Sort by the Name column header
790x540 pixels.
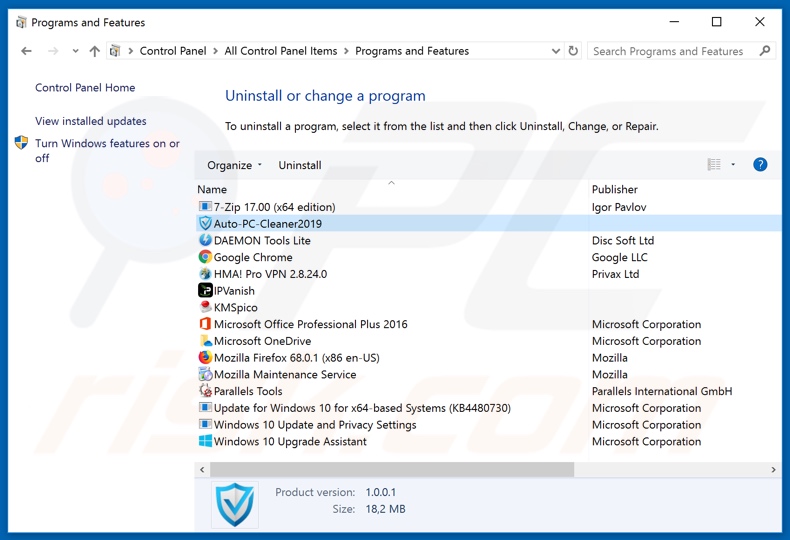[x=212, y=189]
